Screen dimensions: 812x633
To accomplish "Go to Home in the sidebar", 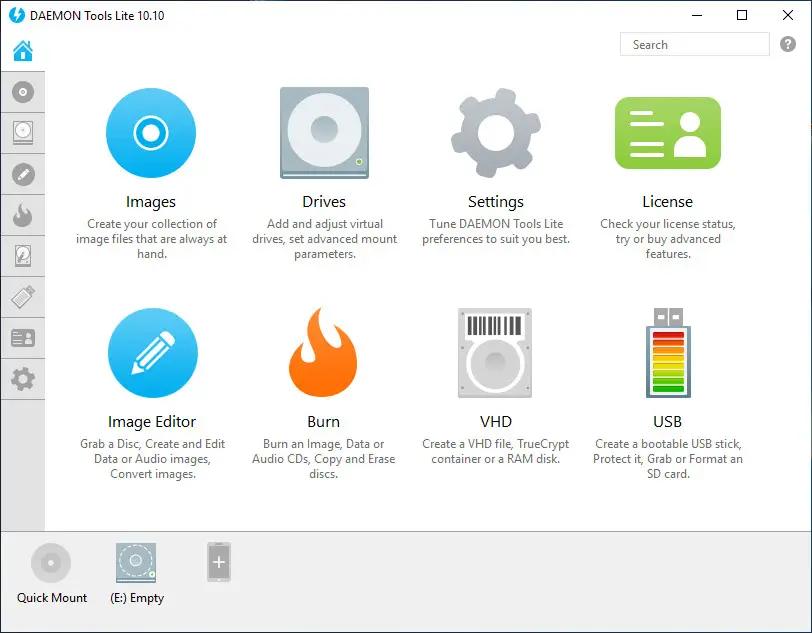I will click(23, 51).
